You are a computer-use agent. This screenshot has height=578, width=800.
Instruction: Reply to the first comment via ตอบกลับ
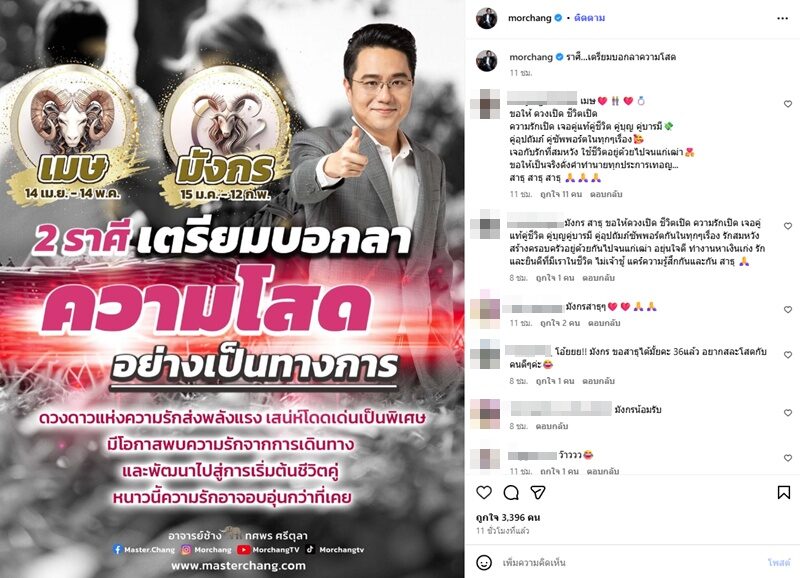606,194
